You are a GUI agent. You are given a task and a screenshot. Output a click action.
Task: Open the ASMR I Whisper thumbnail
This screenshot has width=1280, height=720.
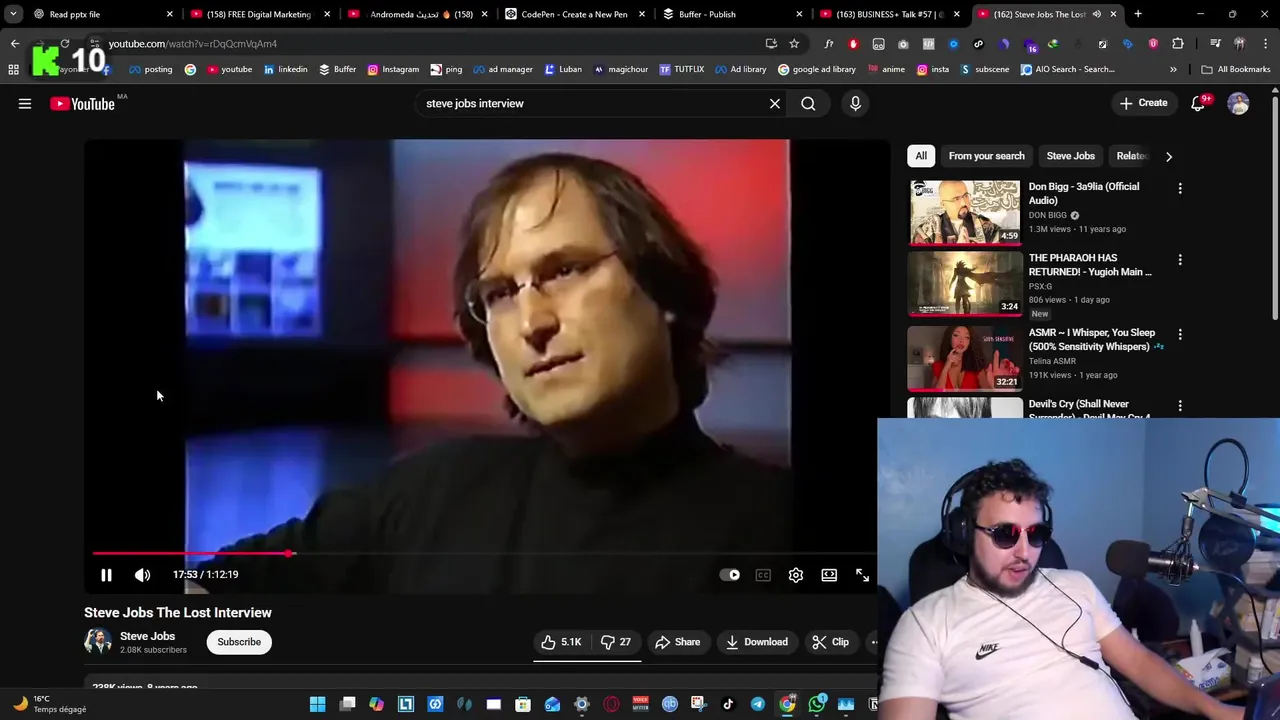(964, 358)
